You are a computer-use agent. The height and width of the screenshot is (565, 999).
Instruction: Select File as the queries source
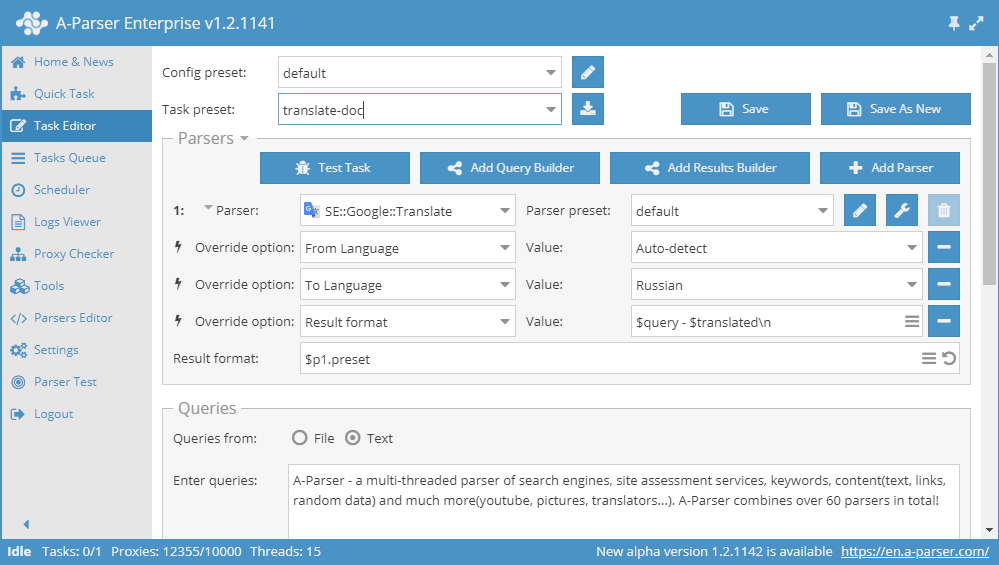(300, 438)
